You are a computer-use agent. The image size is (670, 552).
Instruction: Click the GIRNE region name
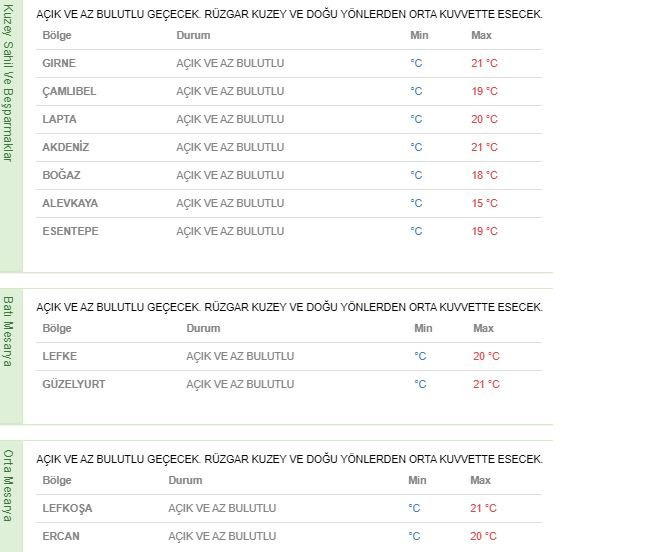[59, 63]
